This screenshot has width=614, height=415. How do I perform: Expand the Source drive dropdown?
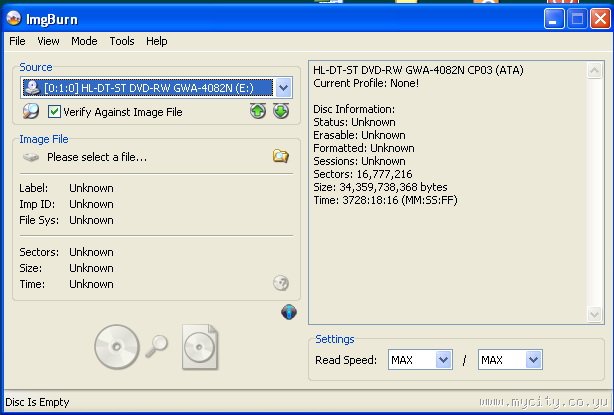283,88
